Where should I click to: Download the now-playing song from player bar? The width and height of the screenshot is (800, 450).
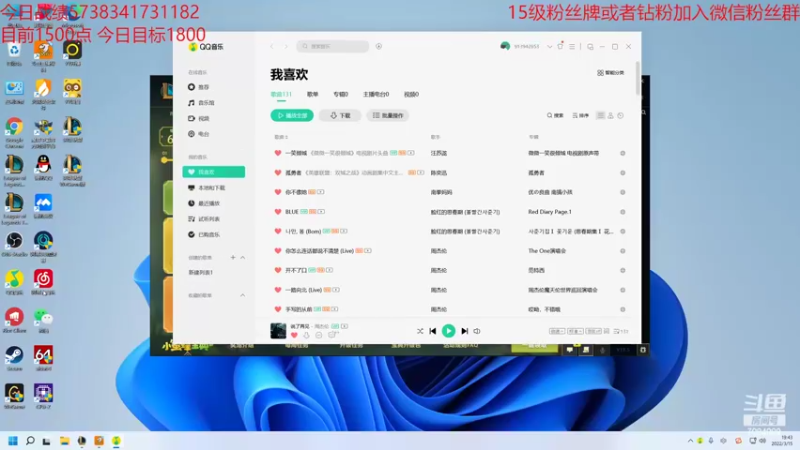click(306, 335)
